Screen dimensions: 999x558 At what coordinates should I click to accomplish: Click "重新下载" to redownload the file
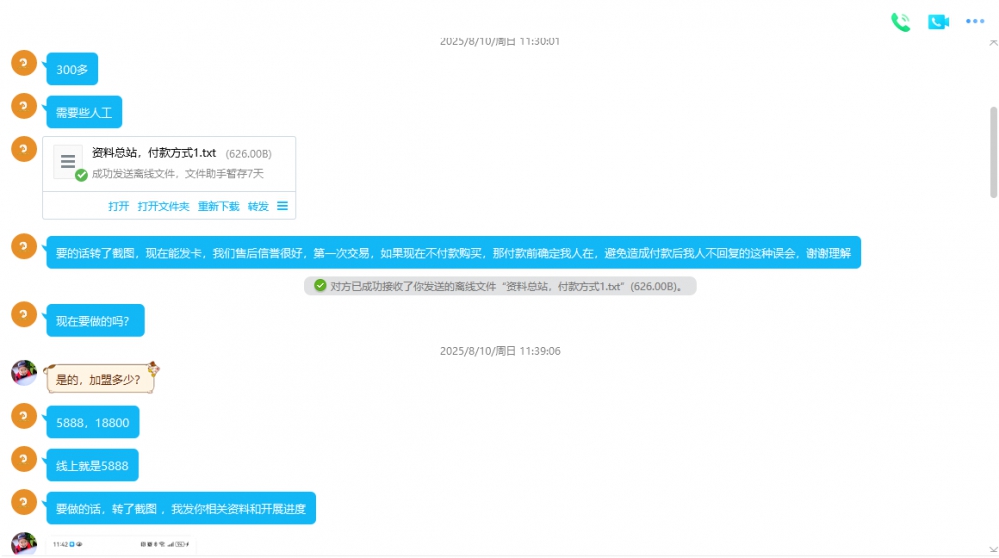(x=218, y=206)
